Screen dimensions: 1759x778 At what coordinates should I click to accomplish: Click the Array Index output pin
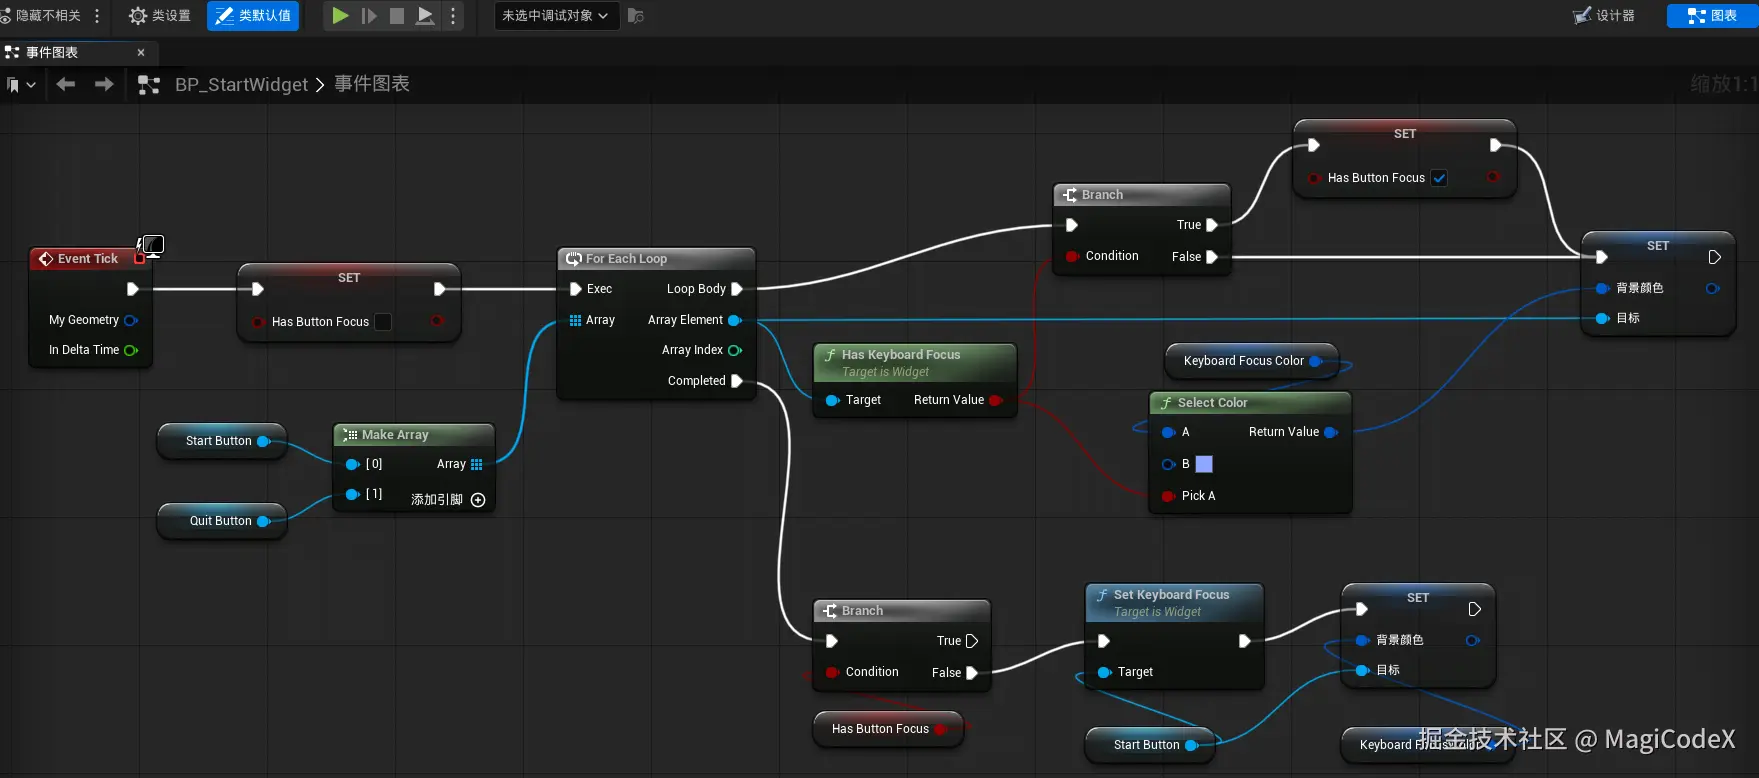[x=735, y=350]
